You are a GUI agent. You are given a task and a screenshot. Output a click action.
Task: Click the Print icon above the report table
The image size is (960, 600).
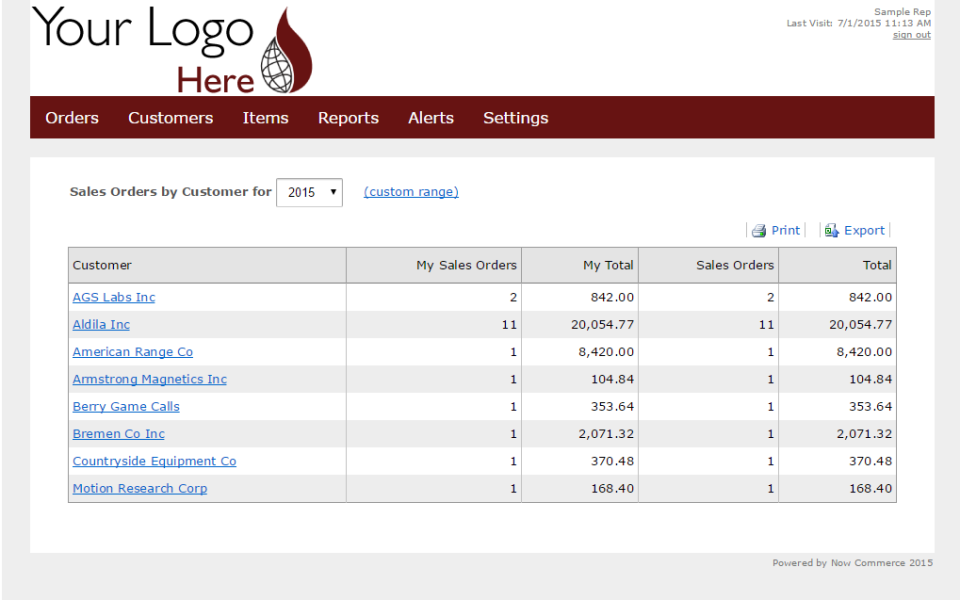pyautogui.click(x=775, y=230)
